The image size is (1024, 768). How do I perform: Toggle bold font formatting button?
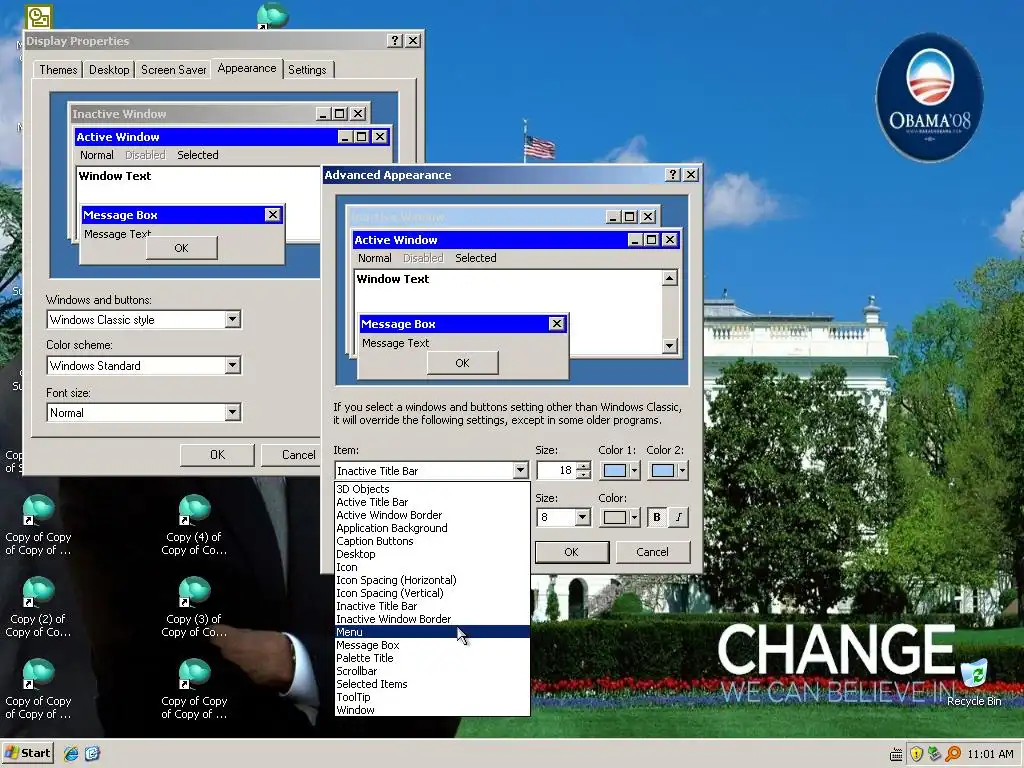(657, 517)
